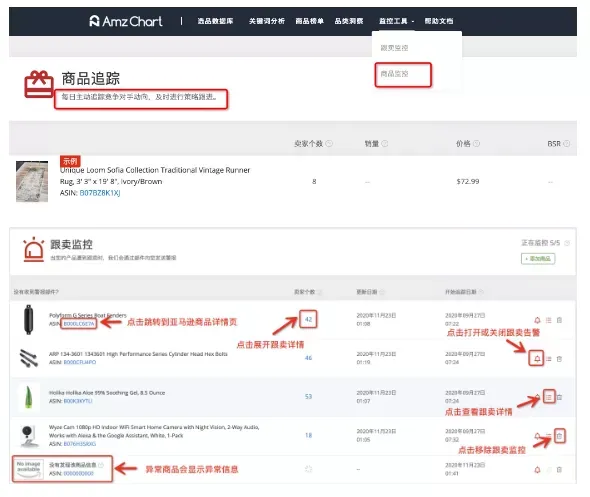The height and width of the screenshot is (497, 590).
Task: Click info icon beside 开始追踪日期 column
Action: (481, 292)
